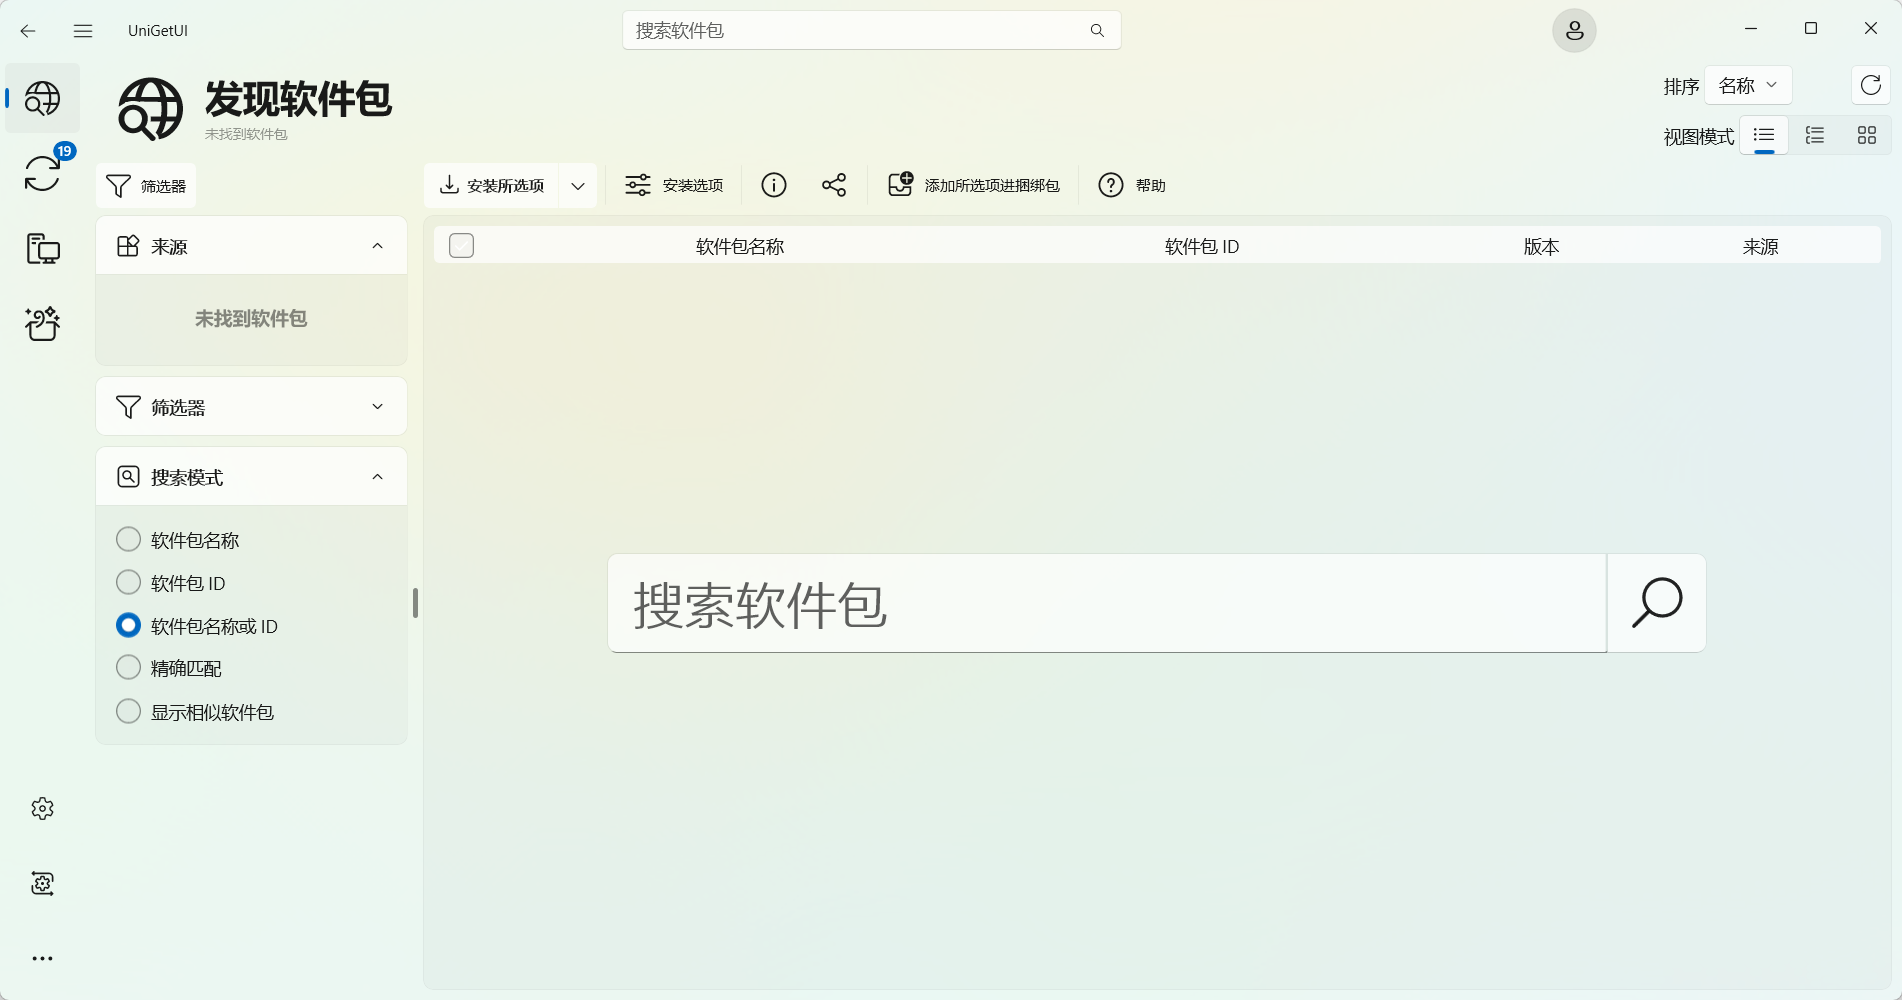Tick the select-all checkbox in table header
This screenshot has width=1902, height=1000.
[461, 246]
